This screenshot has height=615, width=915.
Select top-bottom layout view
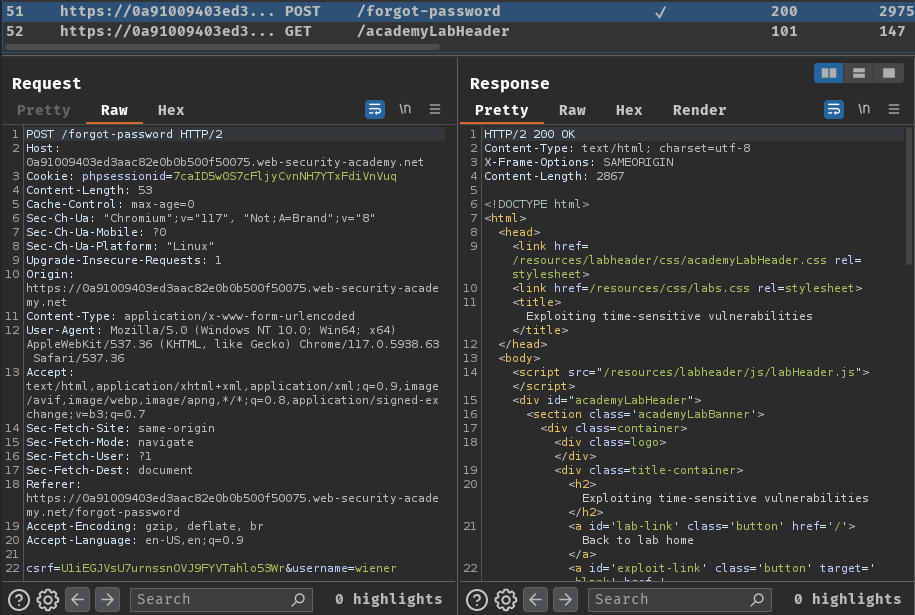pyautogui.click(x=858, y=73)
